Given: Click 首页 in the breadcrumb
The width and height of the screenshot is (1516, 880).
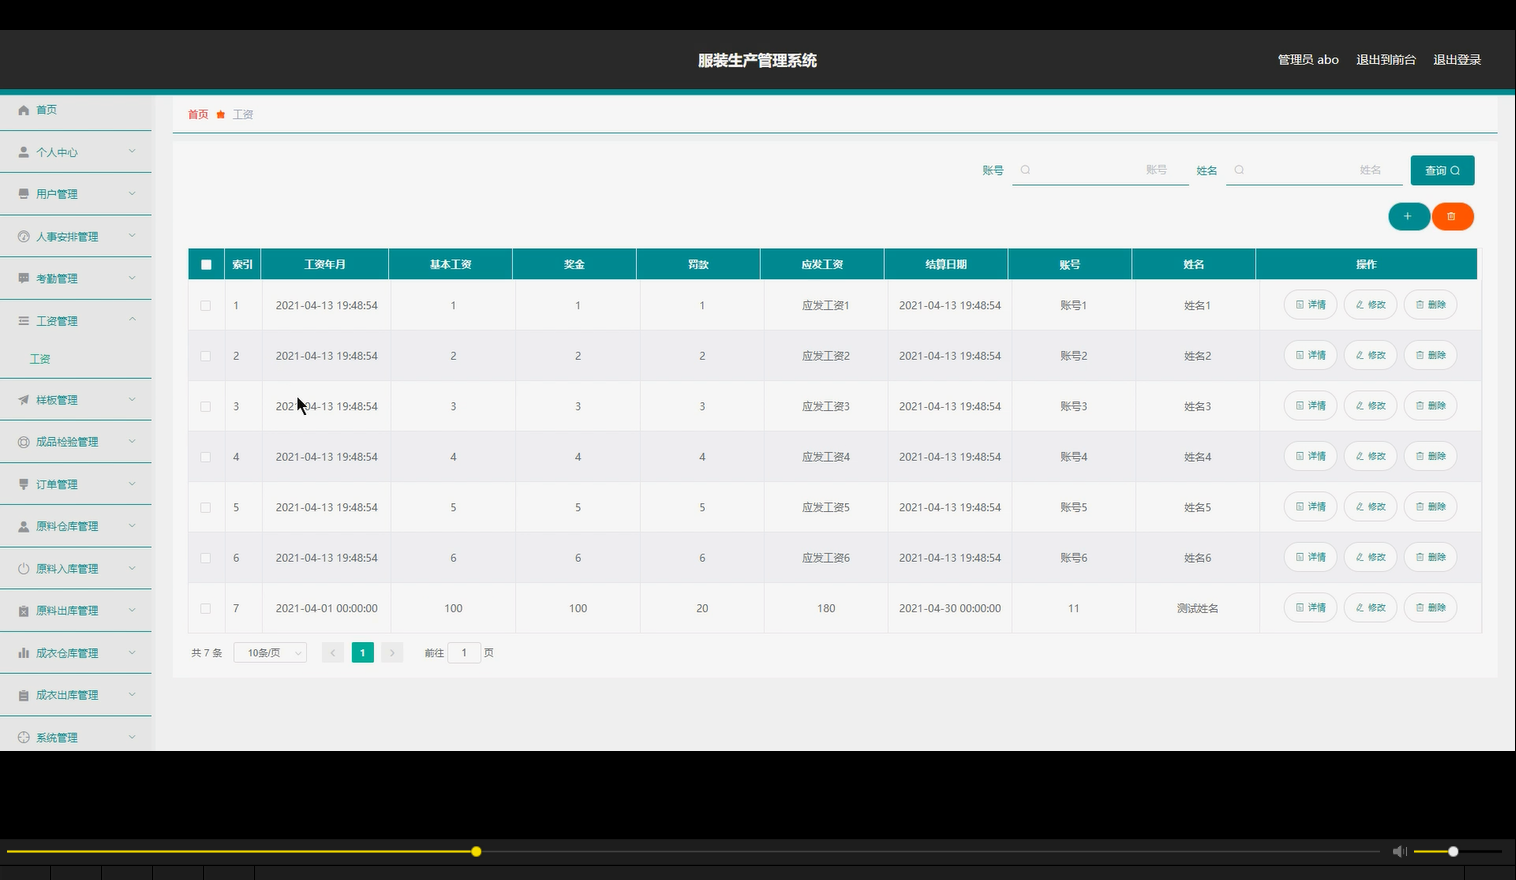Looking at the screenshot, I should click(198, 115).
